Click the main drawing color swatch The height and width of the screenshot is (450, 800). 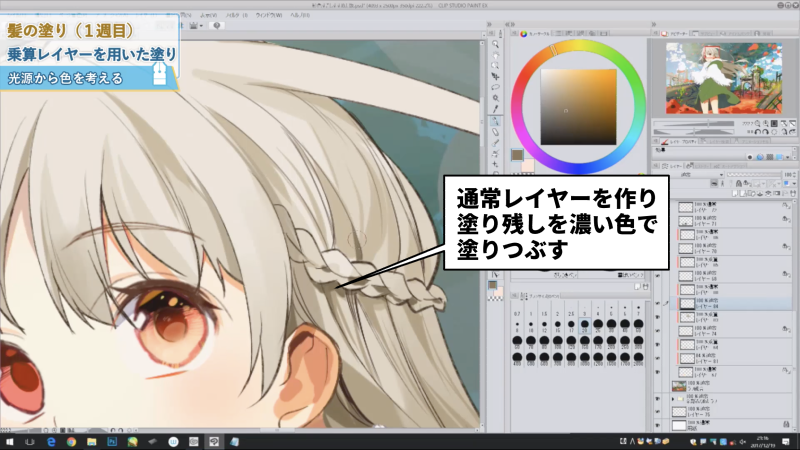pyautogui.click(x=517, y=155)
